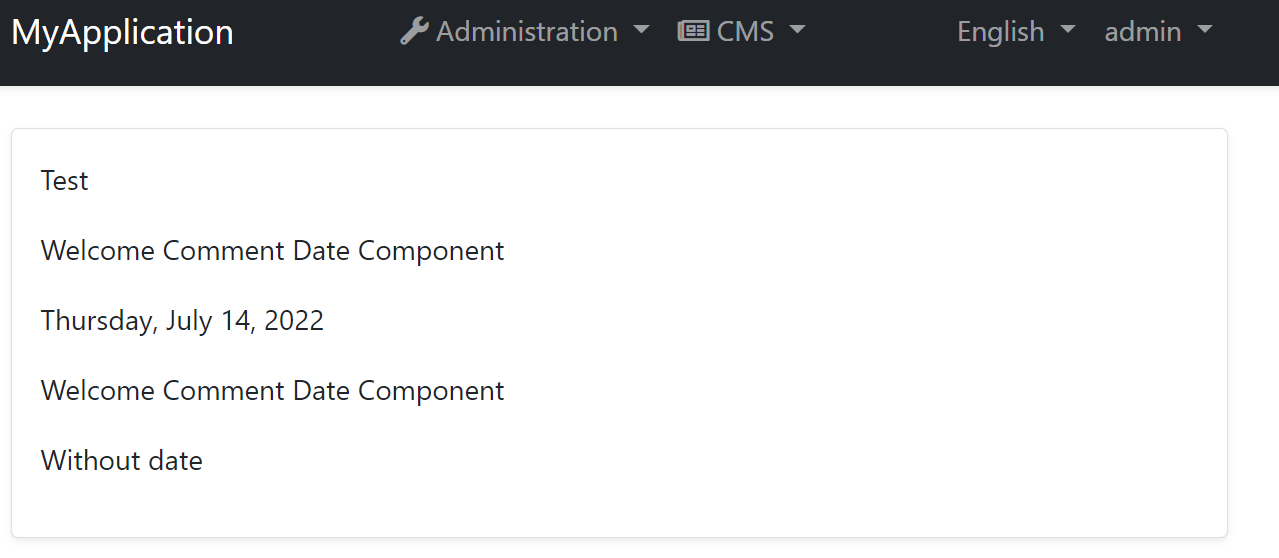Viewport: 1279px width, 558px height.
Task: Click the newspaper icon beside CMS
Action: 693,31
